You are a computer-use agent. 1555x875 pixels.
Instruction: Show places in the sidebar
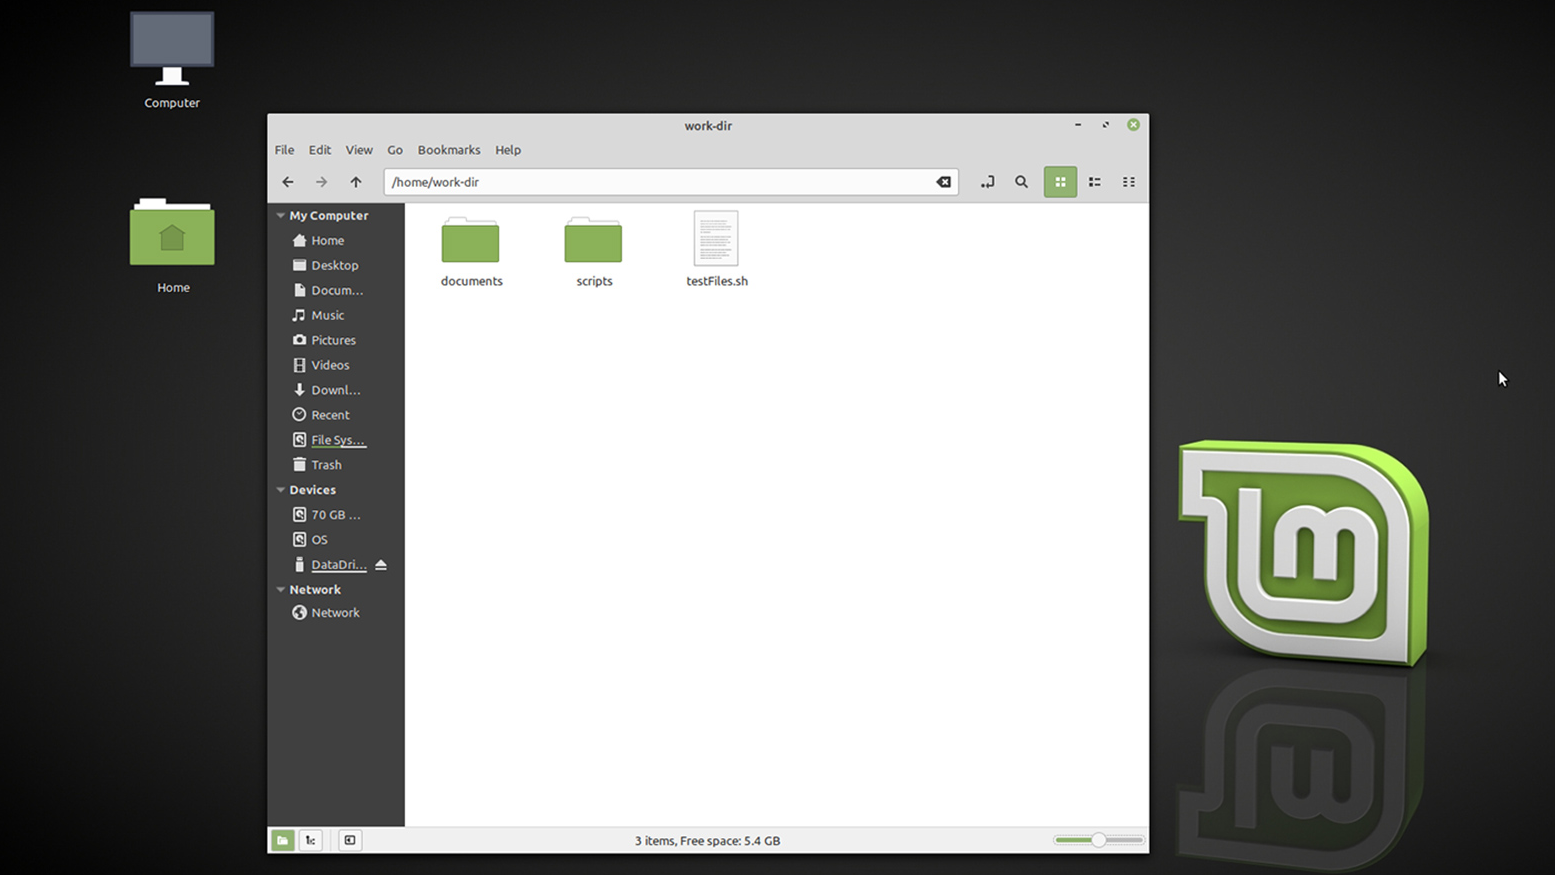coord(283,840)
